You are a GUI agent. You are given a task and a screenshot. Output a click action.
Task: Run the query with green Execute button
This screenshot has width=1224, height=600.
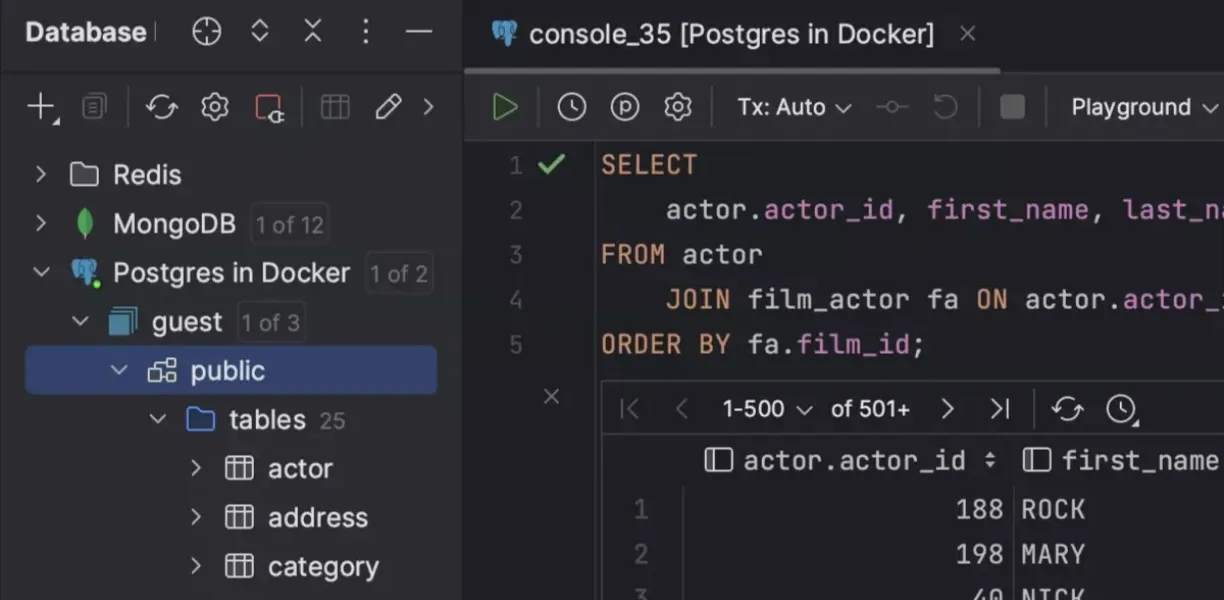(x=505, y=107)
